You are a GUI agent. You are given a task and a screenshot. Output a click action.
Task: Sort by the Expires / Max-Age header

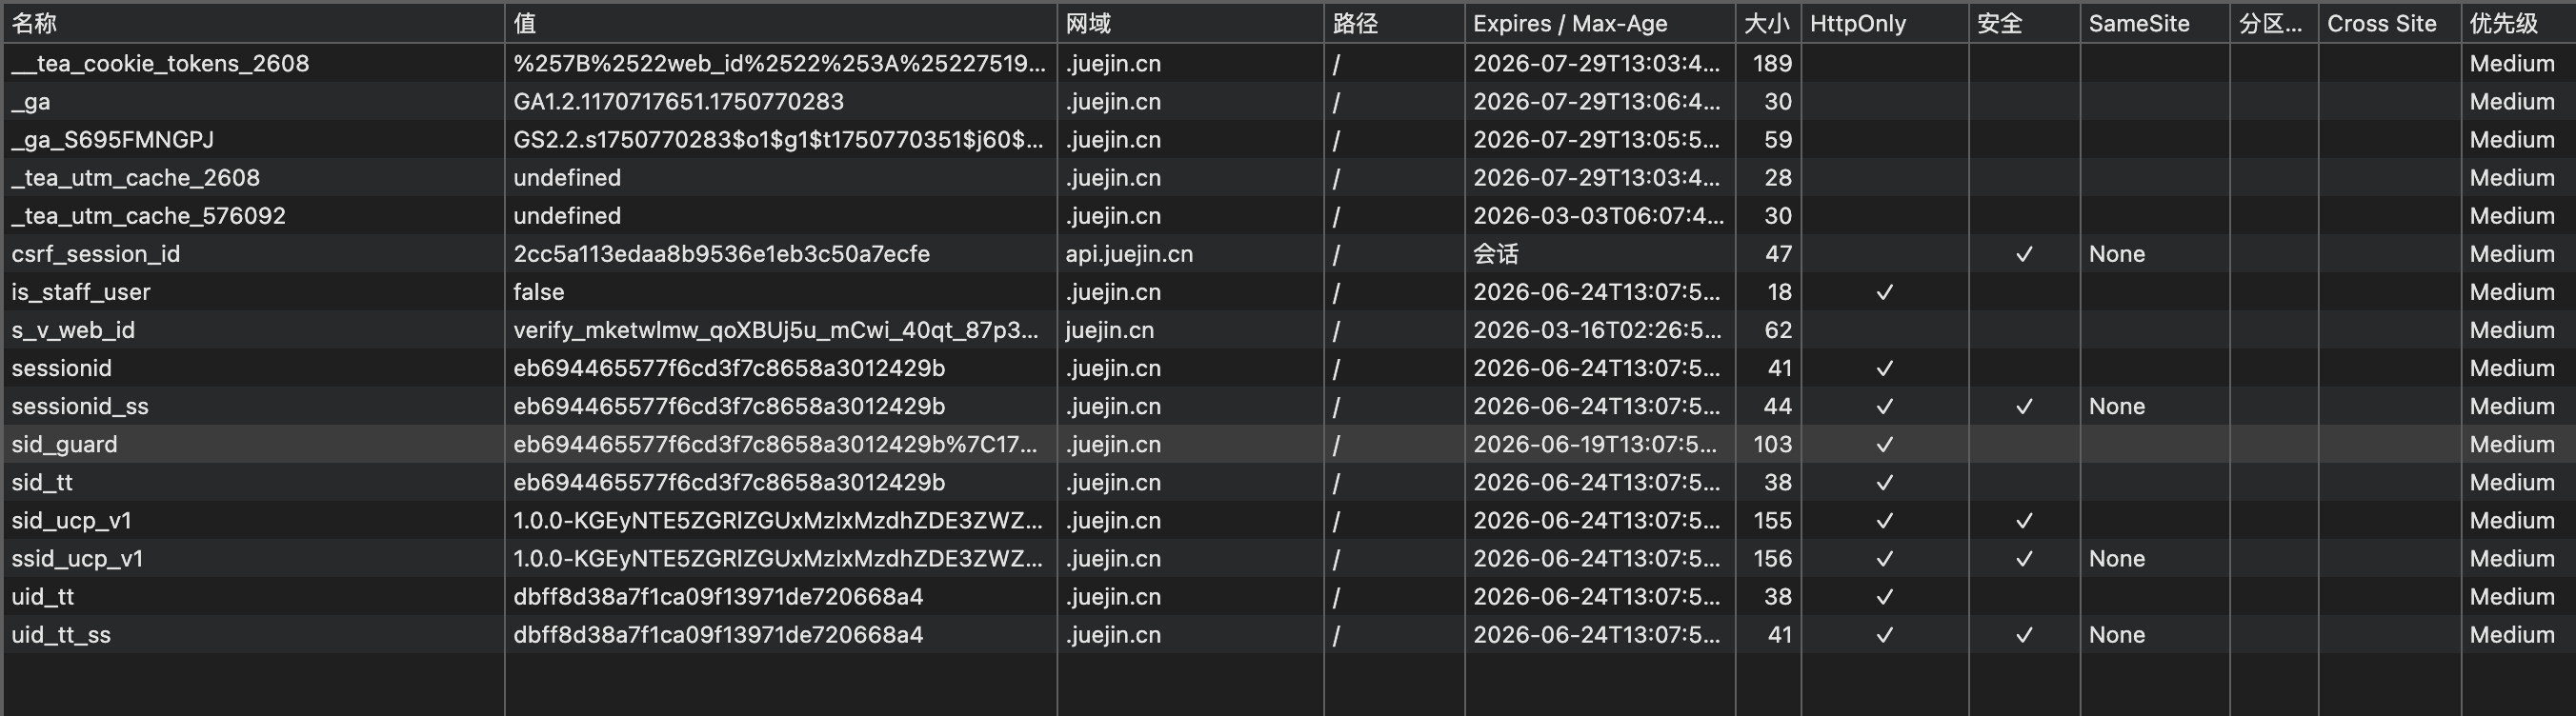coord(1600,23)
